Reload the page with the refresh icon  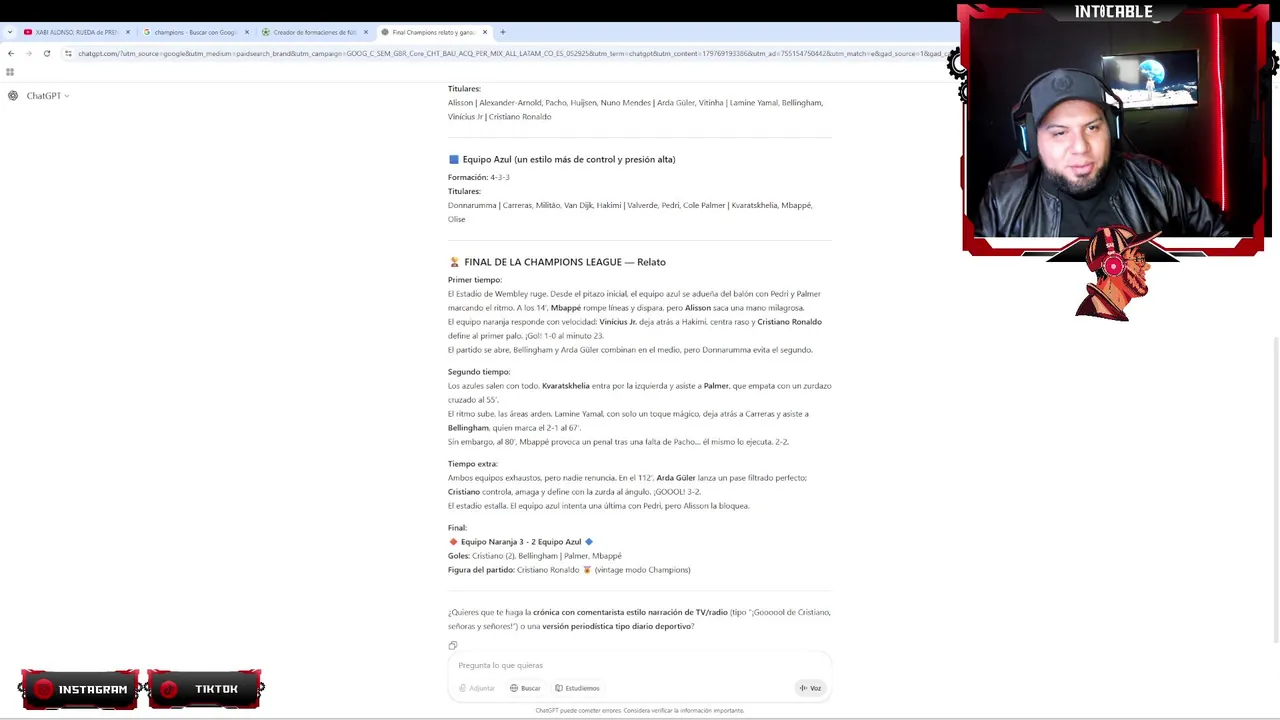coord(46,53)
